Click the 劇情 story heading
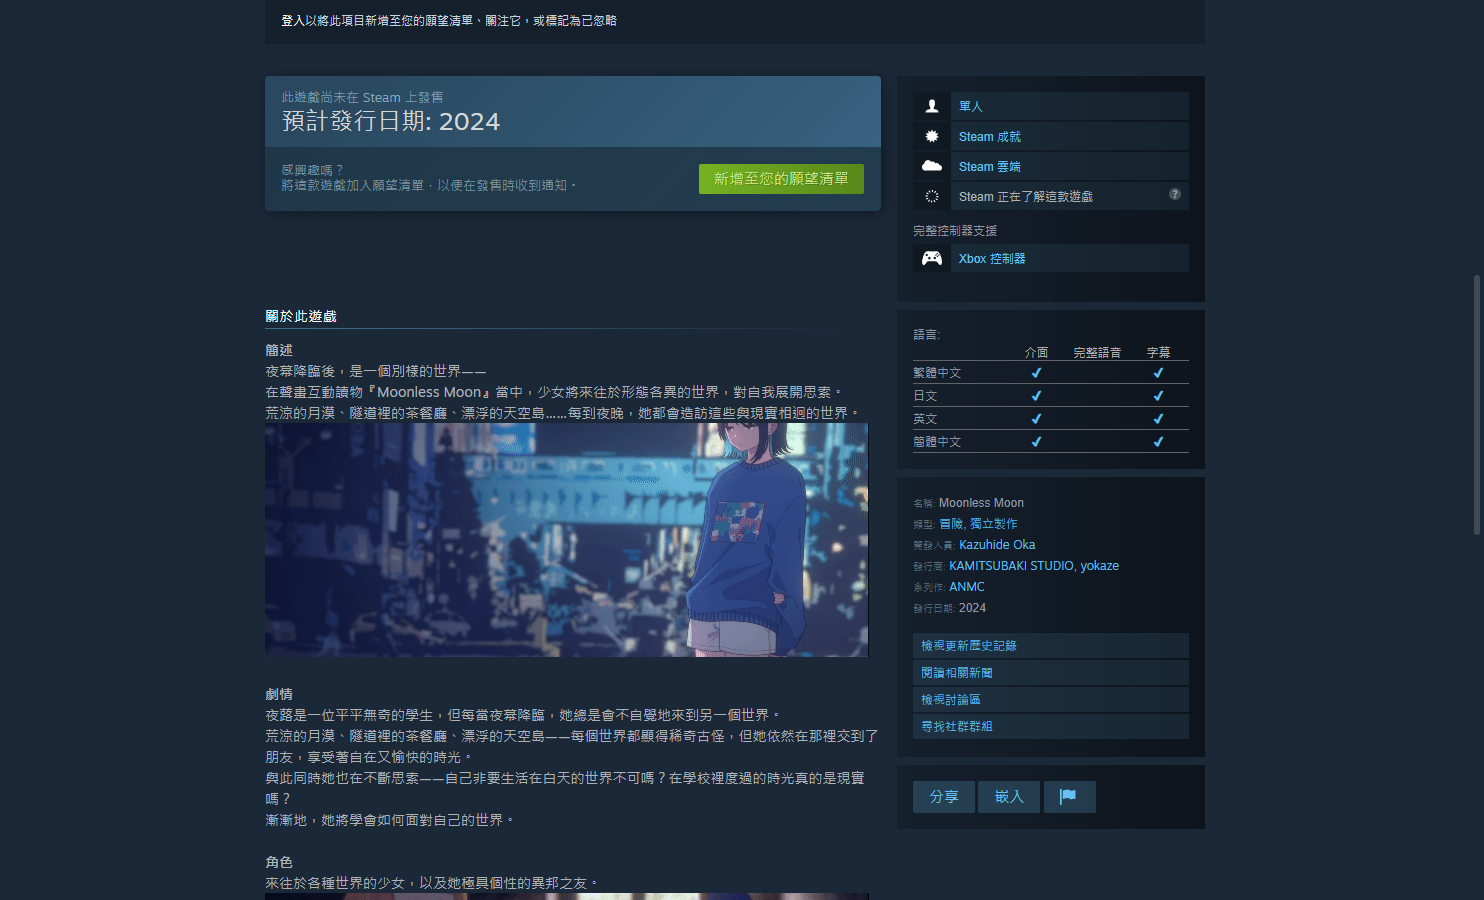The width and height of the screenshot is (1484, 900). [279, 694]
